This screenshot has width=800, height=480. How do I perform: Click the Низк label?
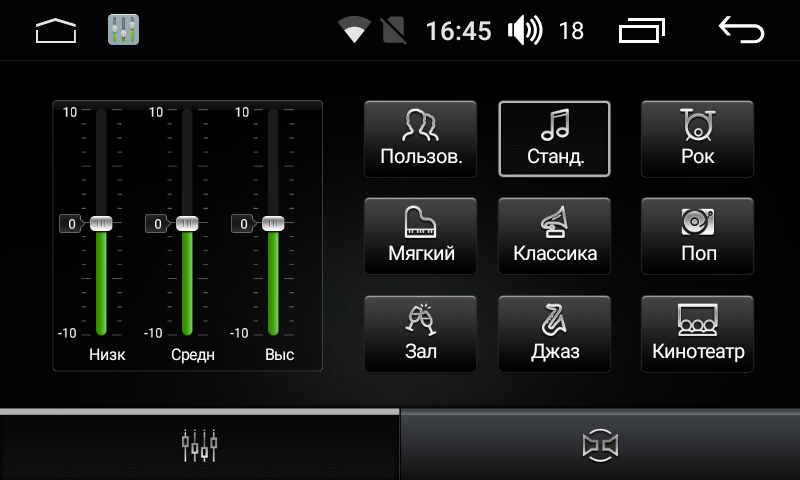[x=107, y=355]
